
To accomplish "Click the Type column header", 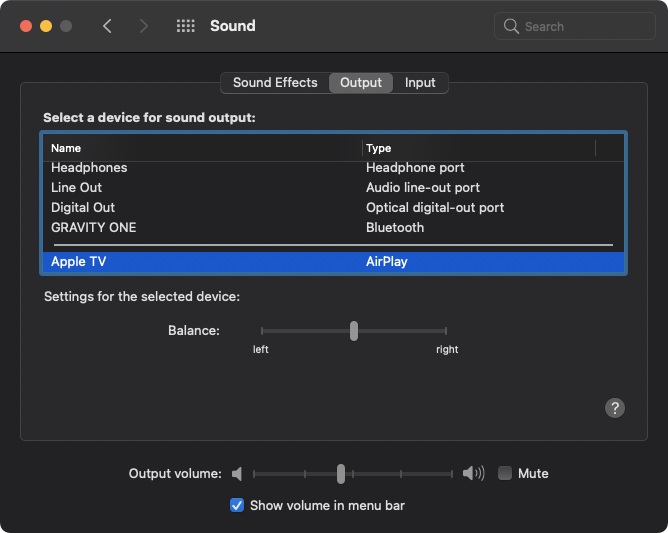I will 479,148.
